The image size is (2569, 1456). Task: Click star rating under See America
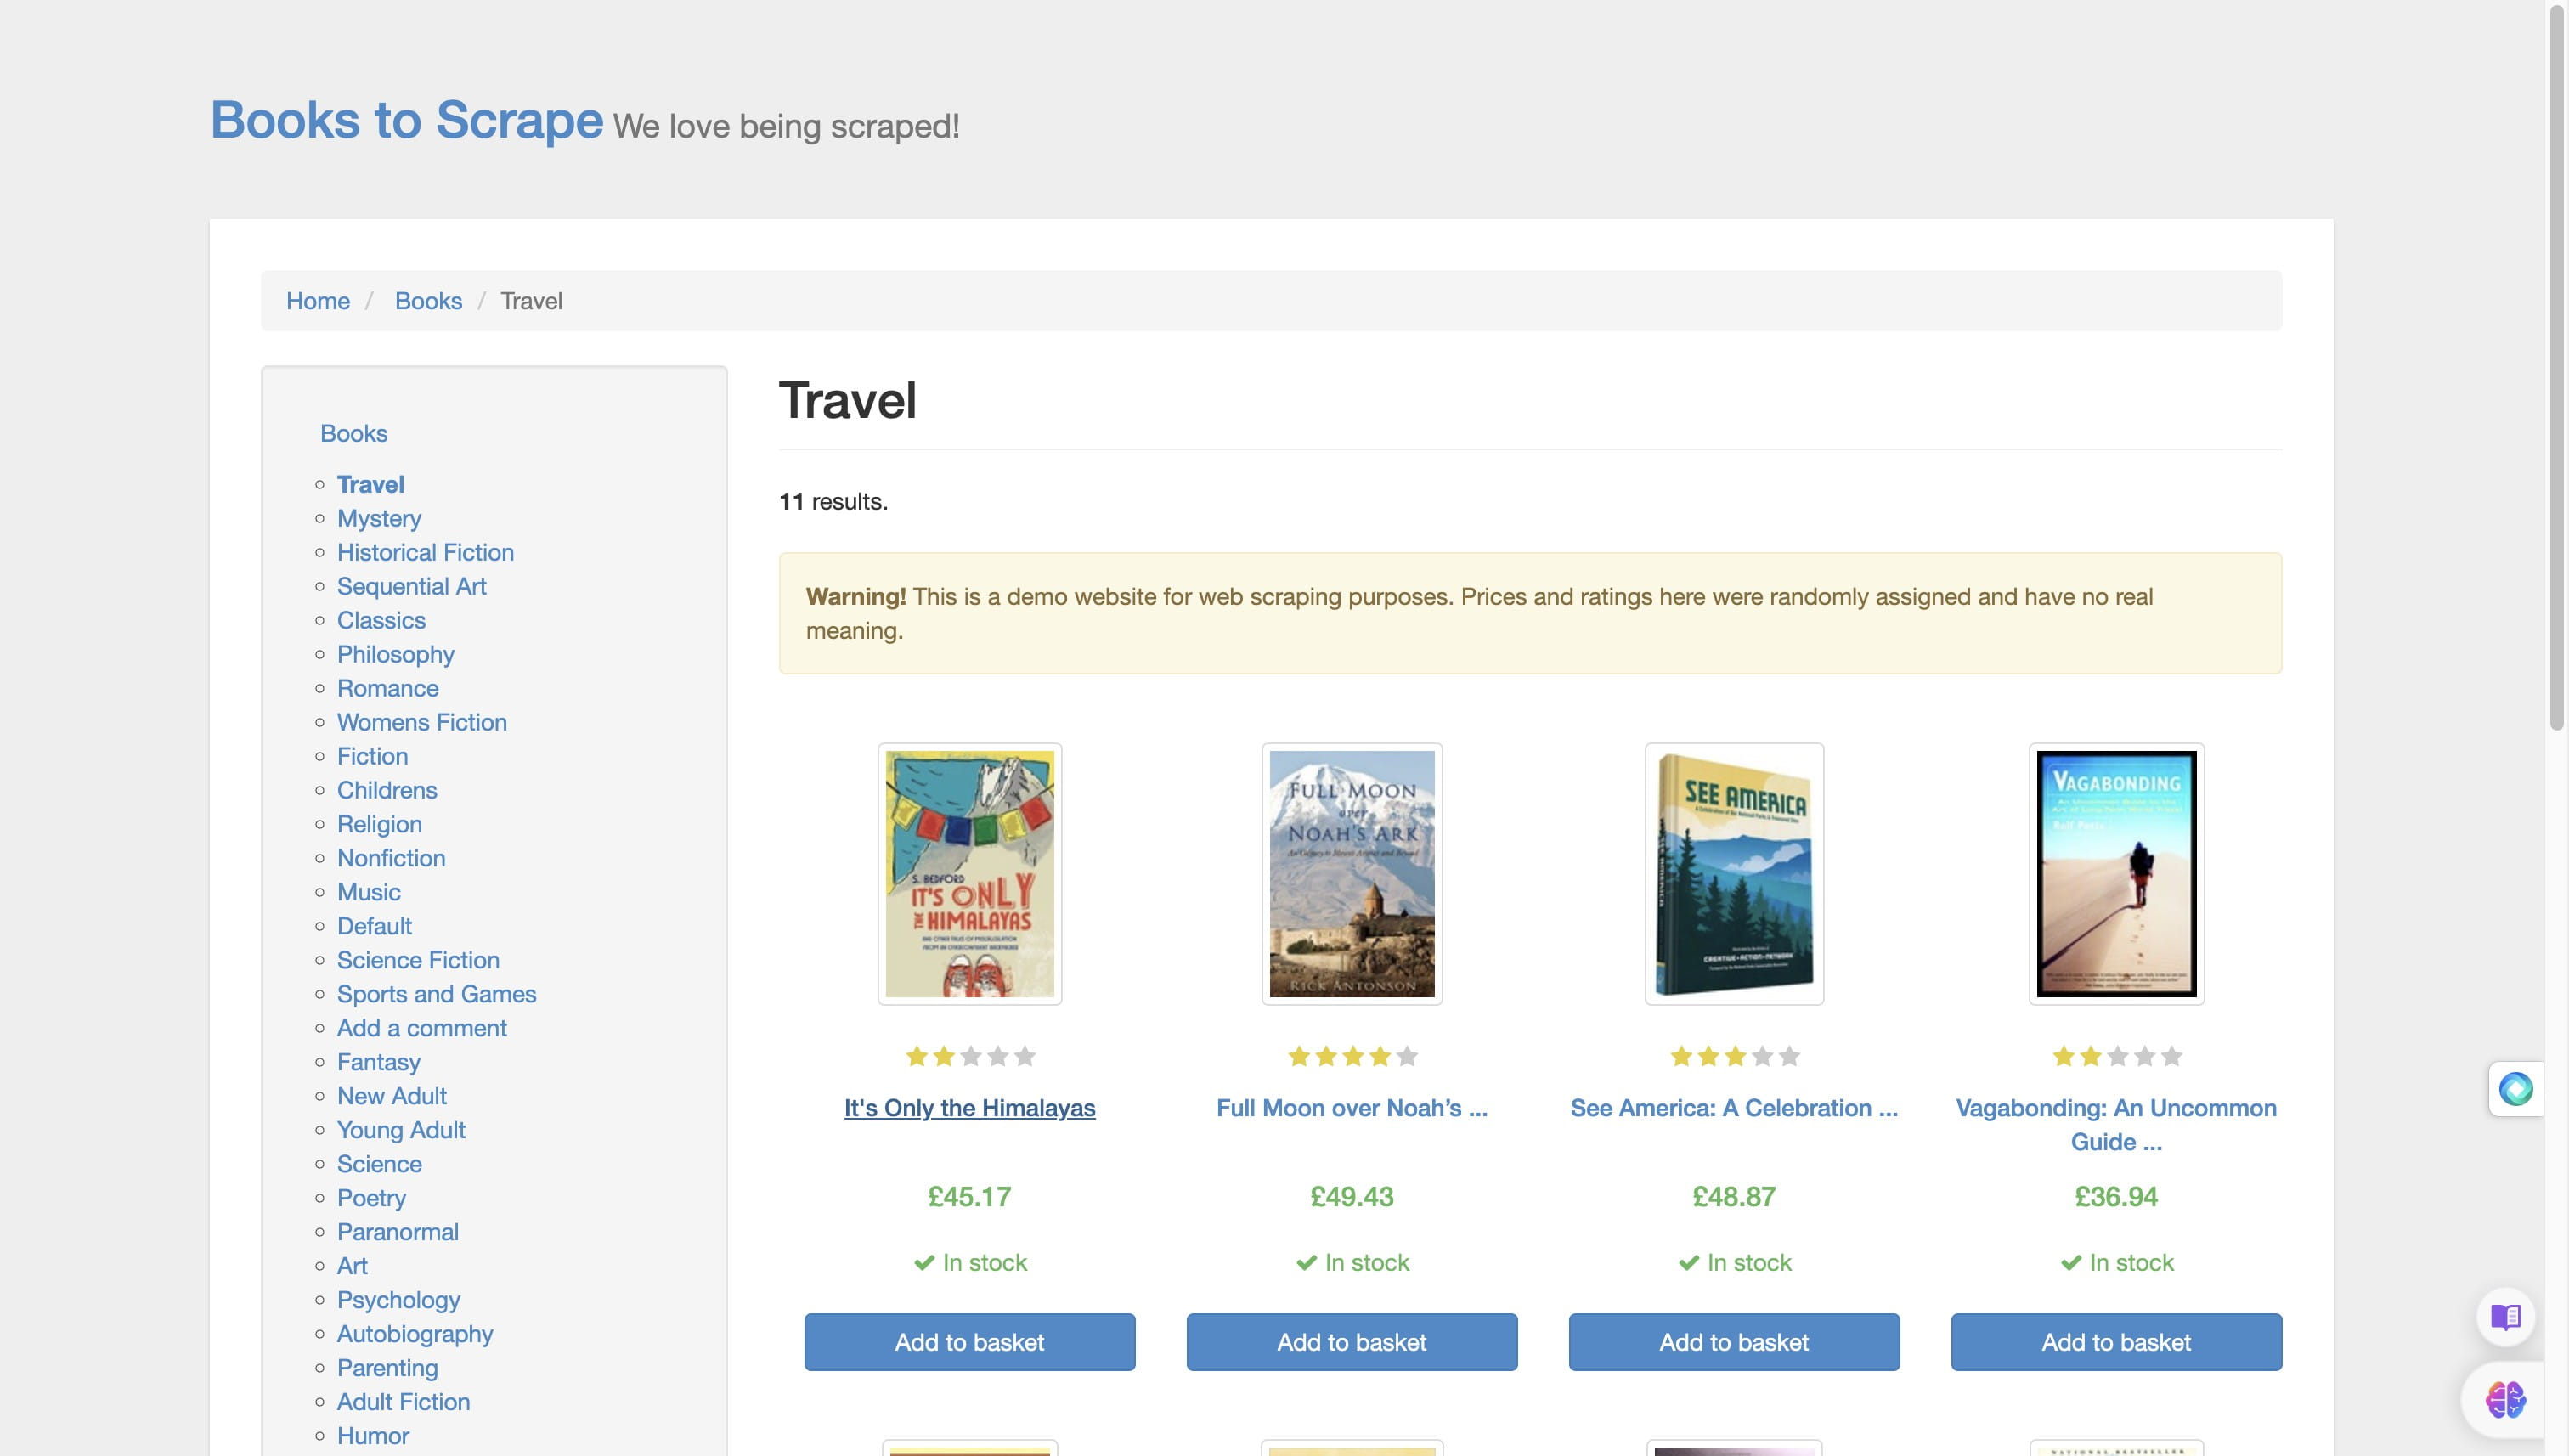[1734, 1056]
